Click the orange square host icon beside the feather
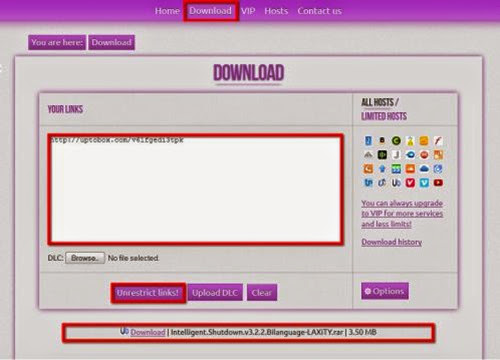The width and height of the screenshot is (500, 360). click(x=424, y=141)
